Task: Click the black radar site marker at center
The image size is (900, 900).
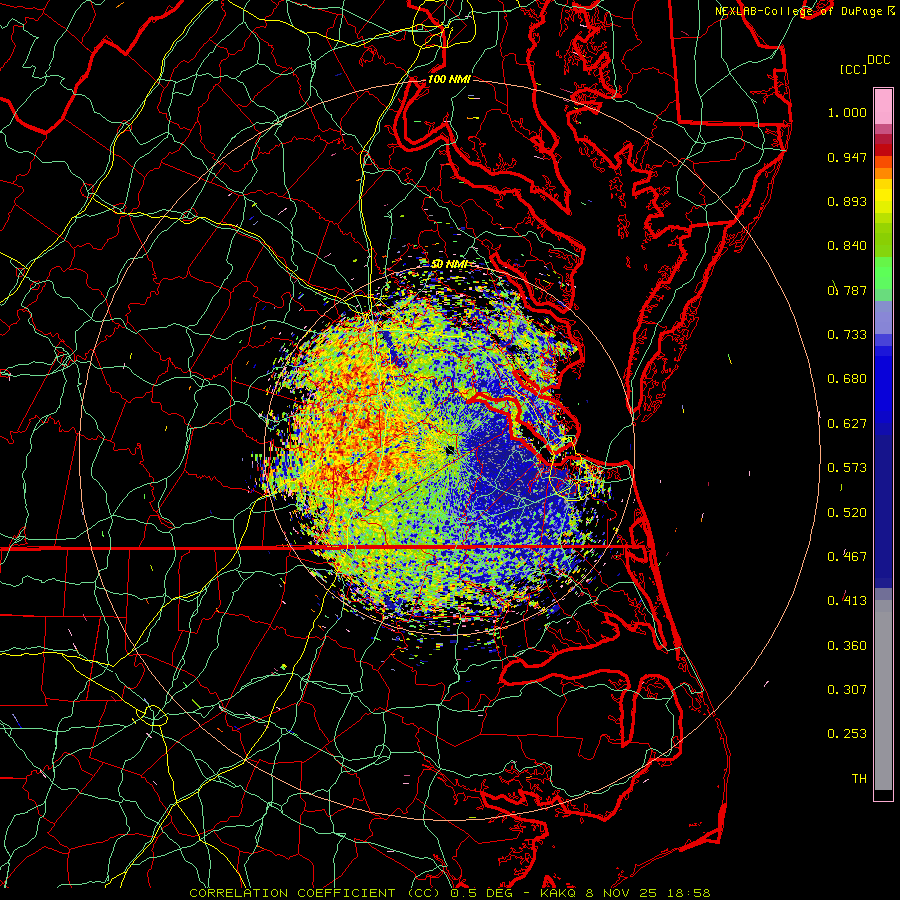Action: tap(451, 451)
